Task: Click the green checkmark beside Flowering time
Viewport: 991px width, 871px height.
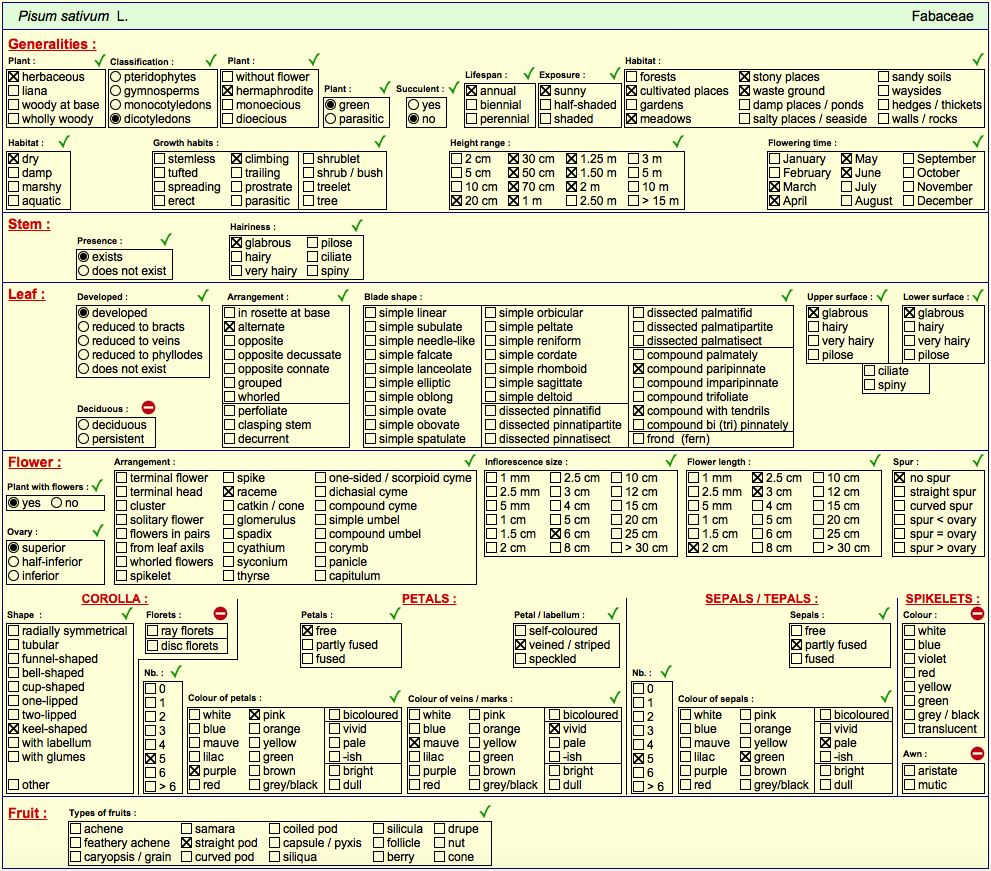Action: 978,142
